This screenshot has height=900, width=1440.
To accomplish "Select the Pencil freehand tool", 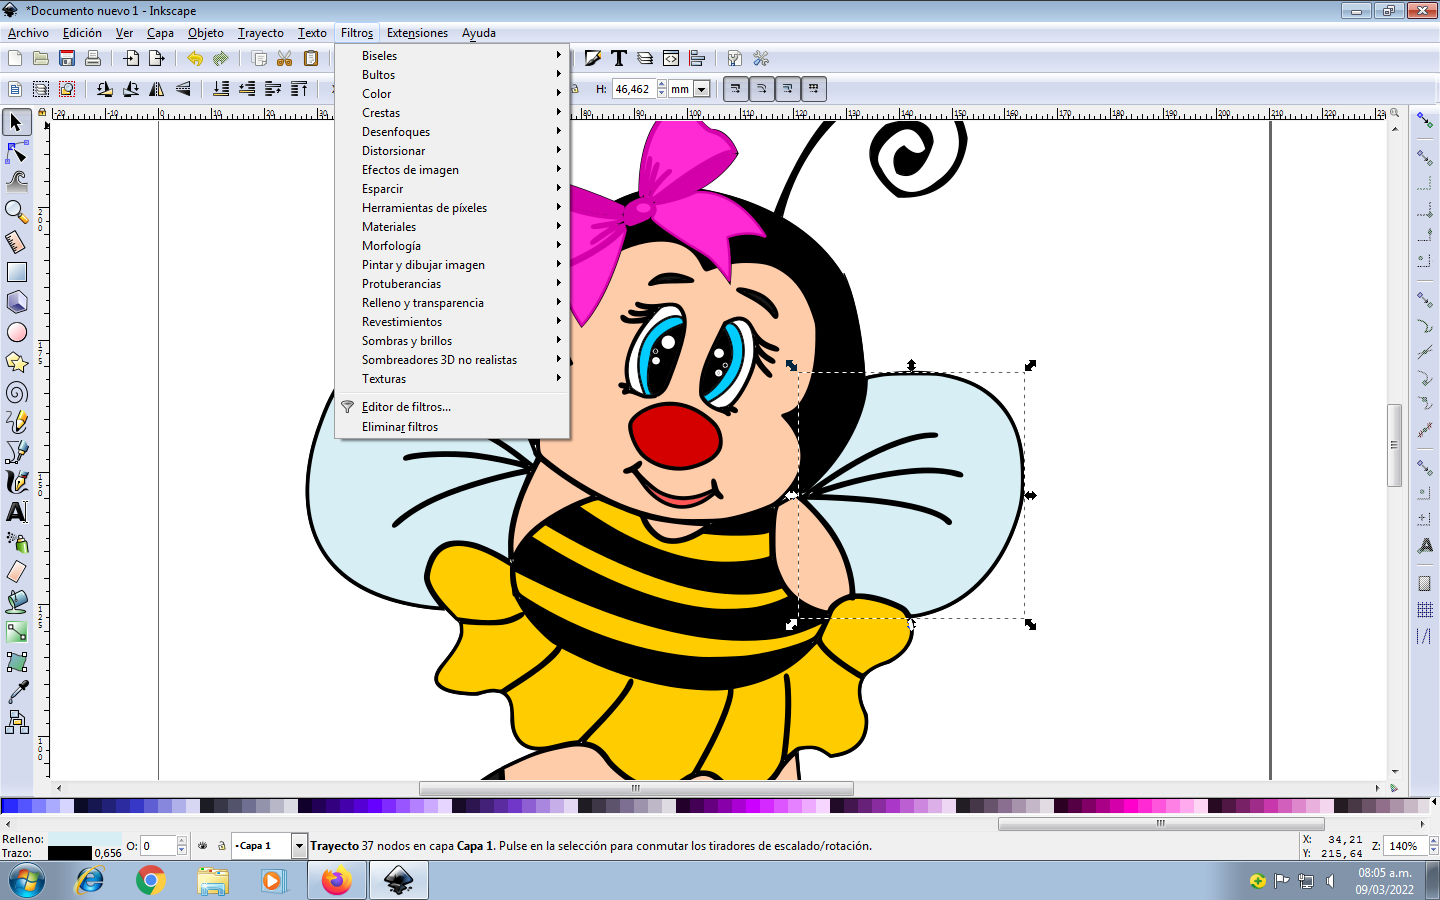I will [16, 422].
